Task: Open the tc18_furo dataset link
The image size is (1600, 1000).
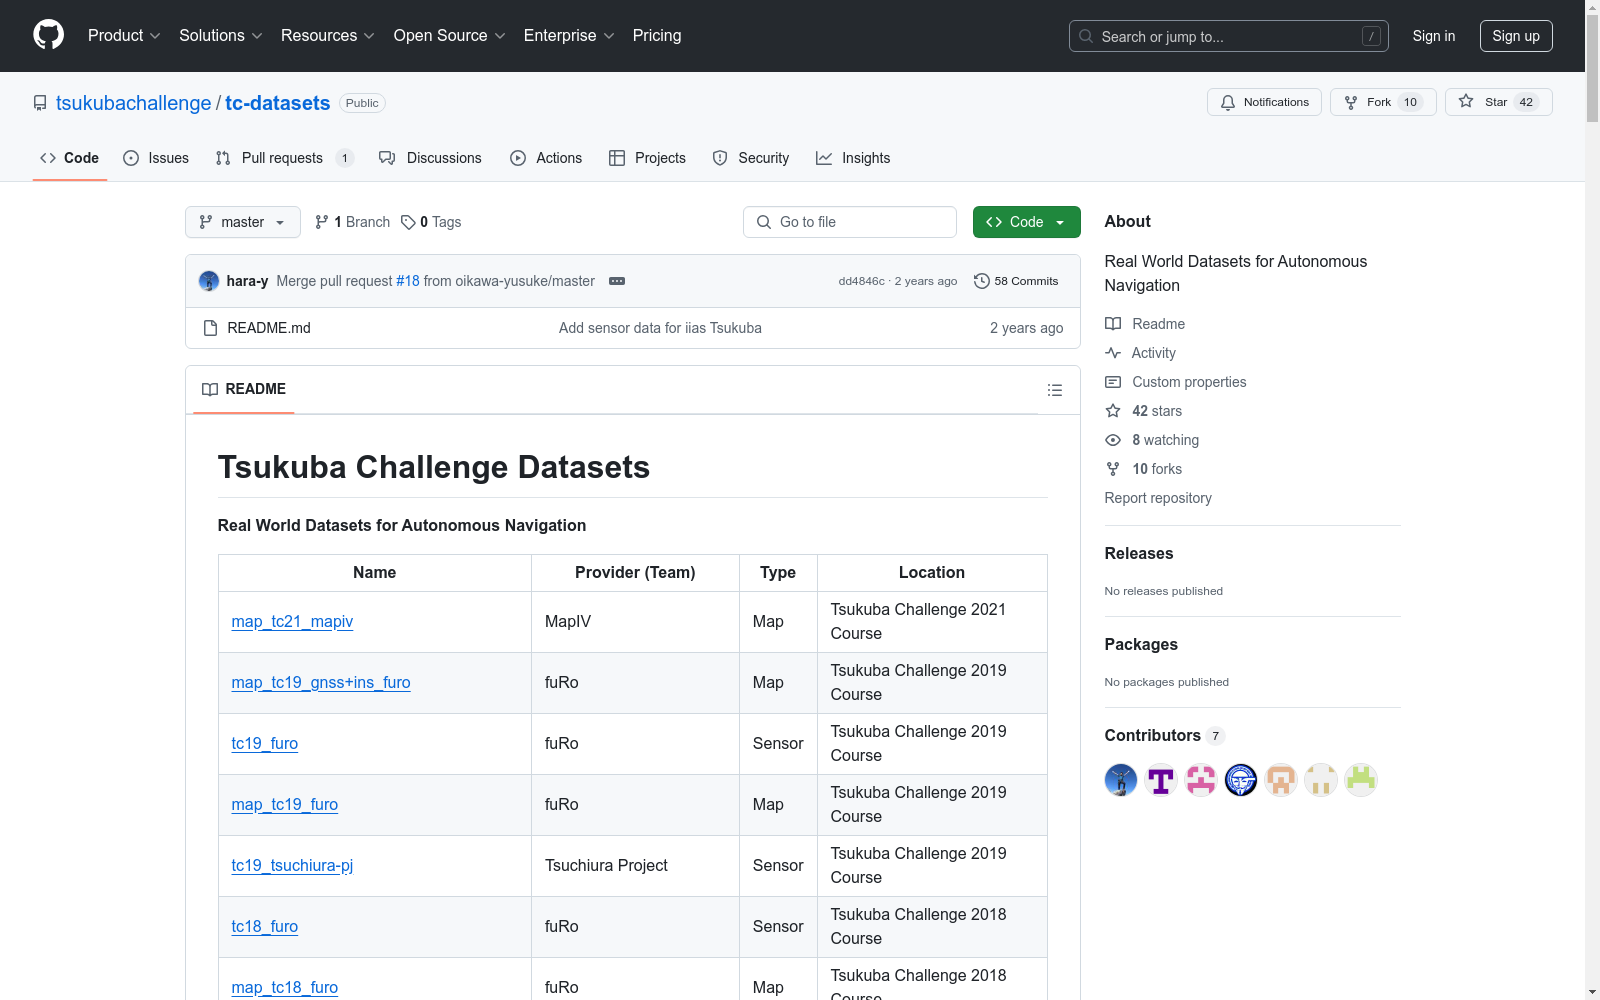Action: (x=265, y=926)
